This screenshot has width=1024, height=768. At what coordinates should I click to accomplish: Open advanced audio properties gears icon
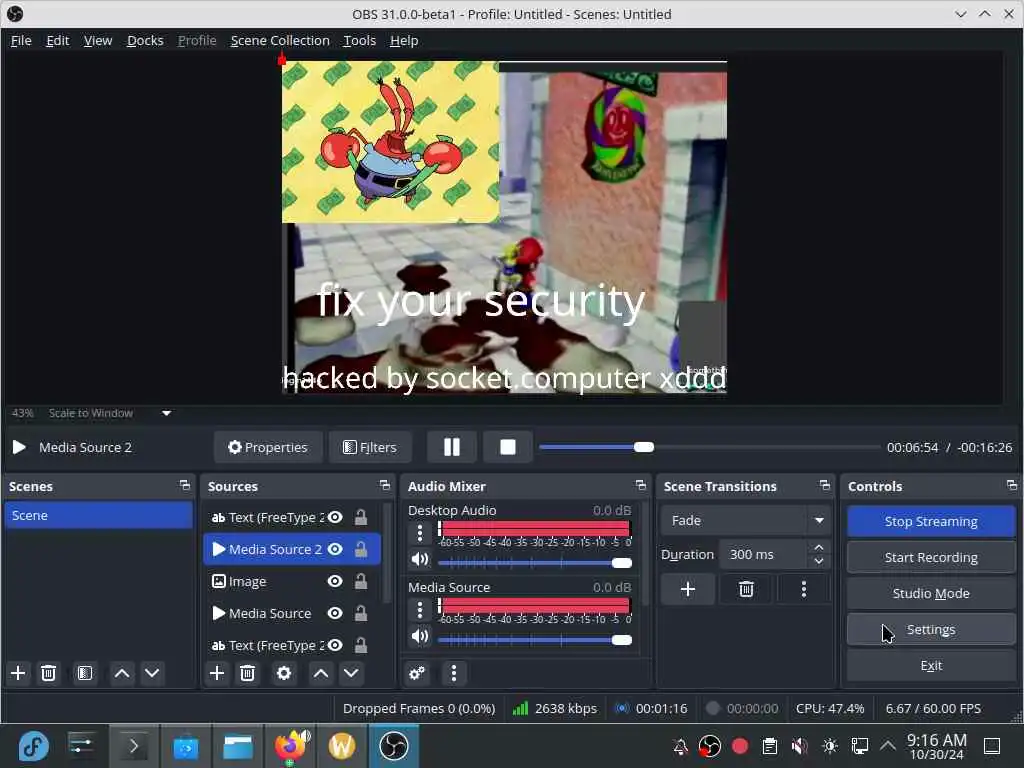pyautogui.click(x=417, y=673)
